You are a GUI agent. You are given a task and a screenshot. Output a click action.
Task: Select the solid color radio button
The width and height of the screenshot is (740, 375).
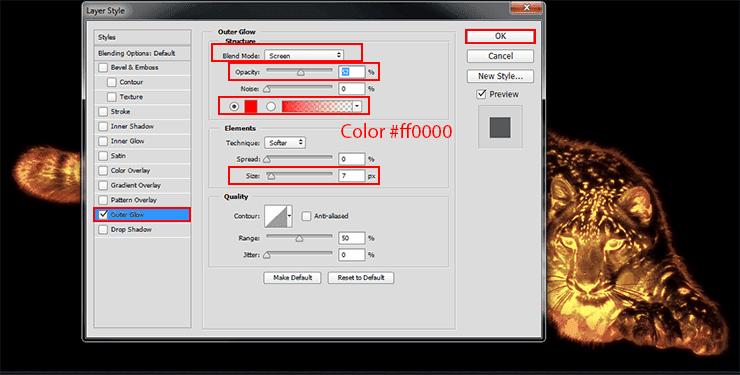pos(234,107)
